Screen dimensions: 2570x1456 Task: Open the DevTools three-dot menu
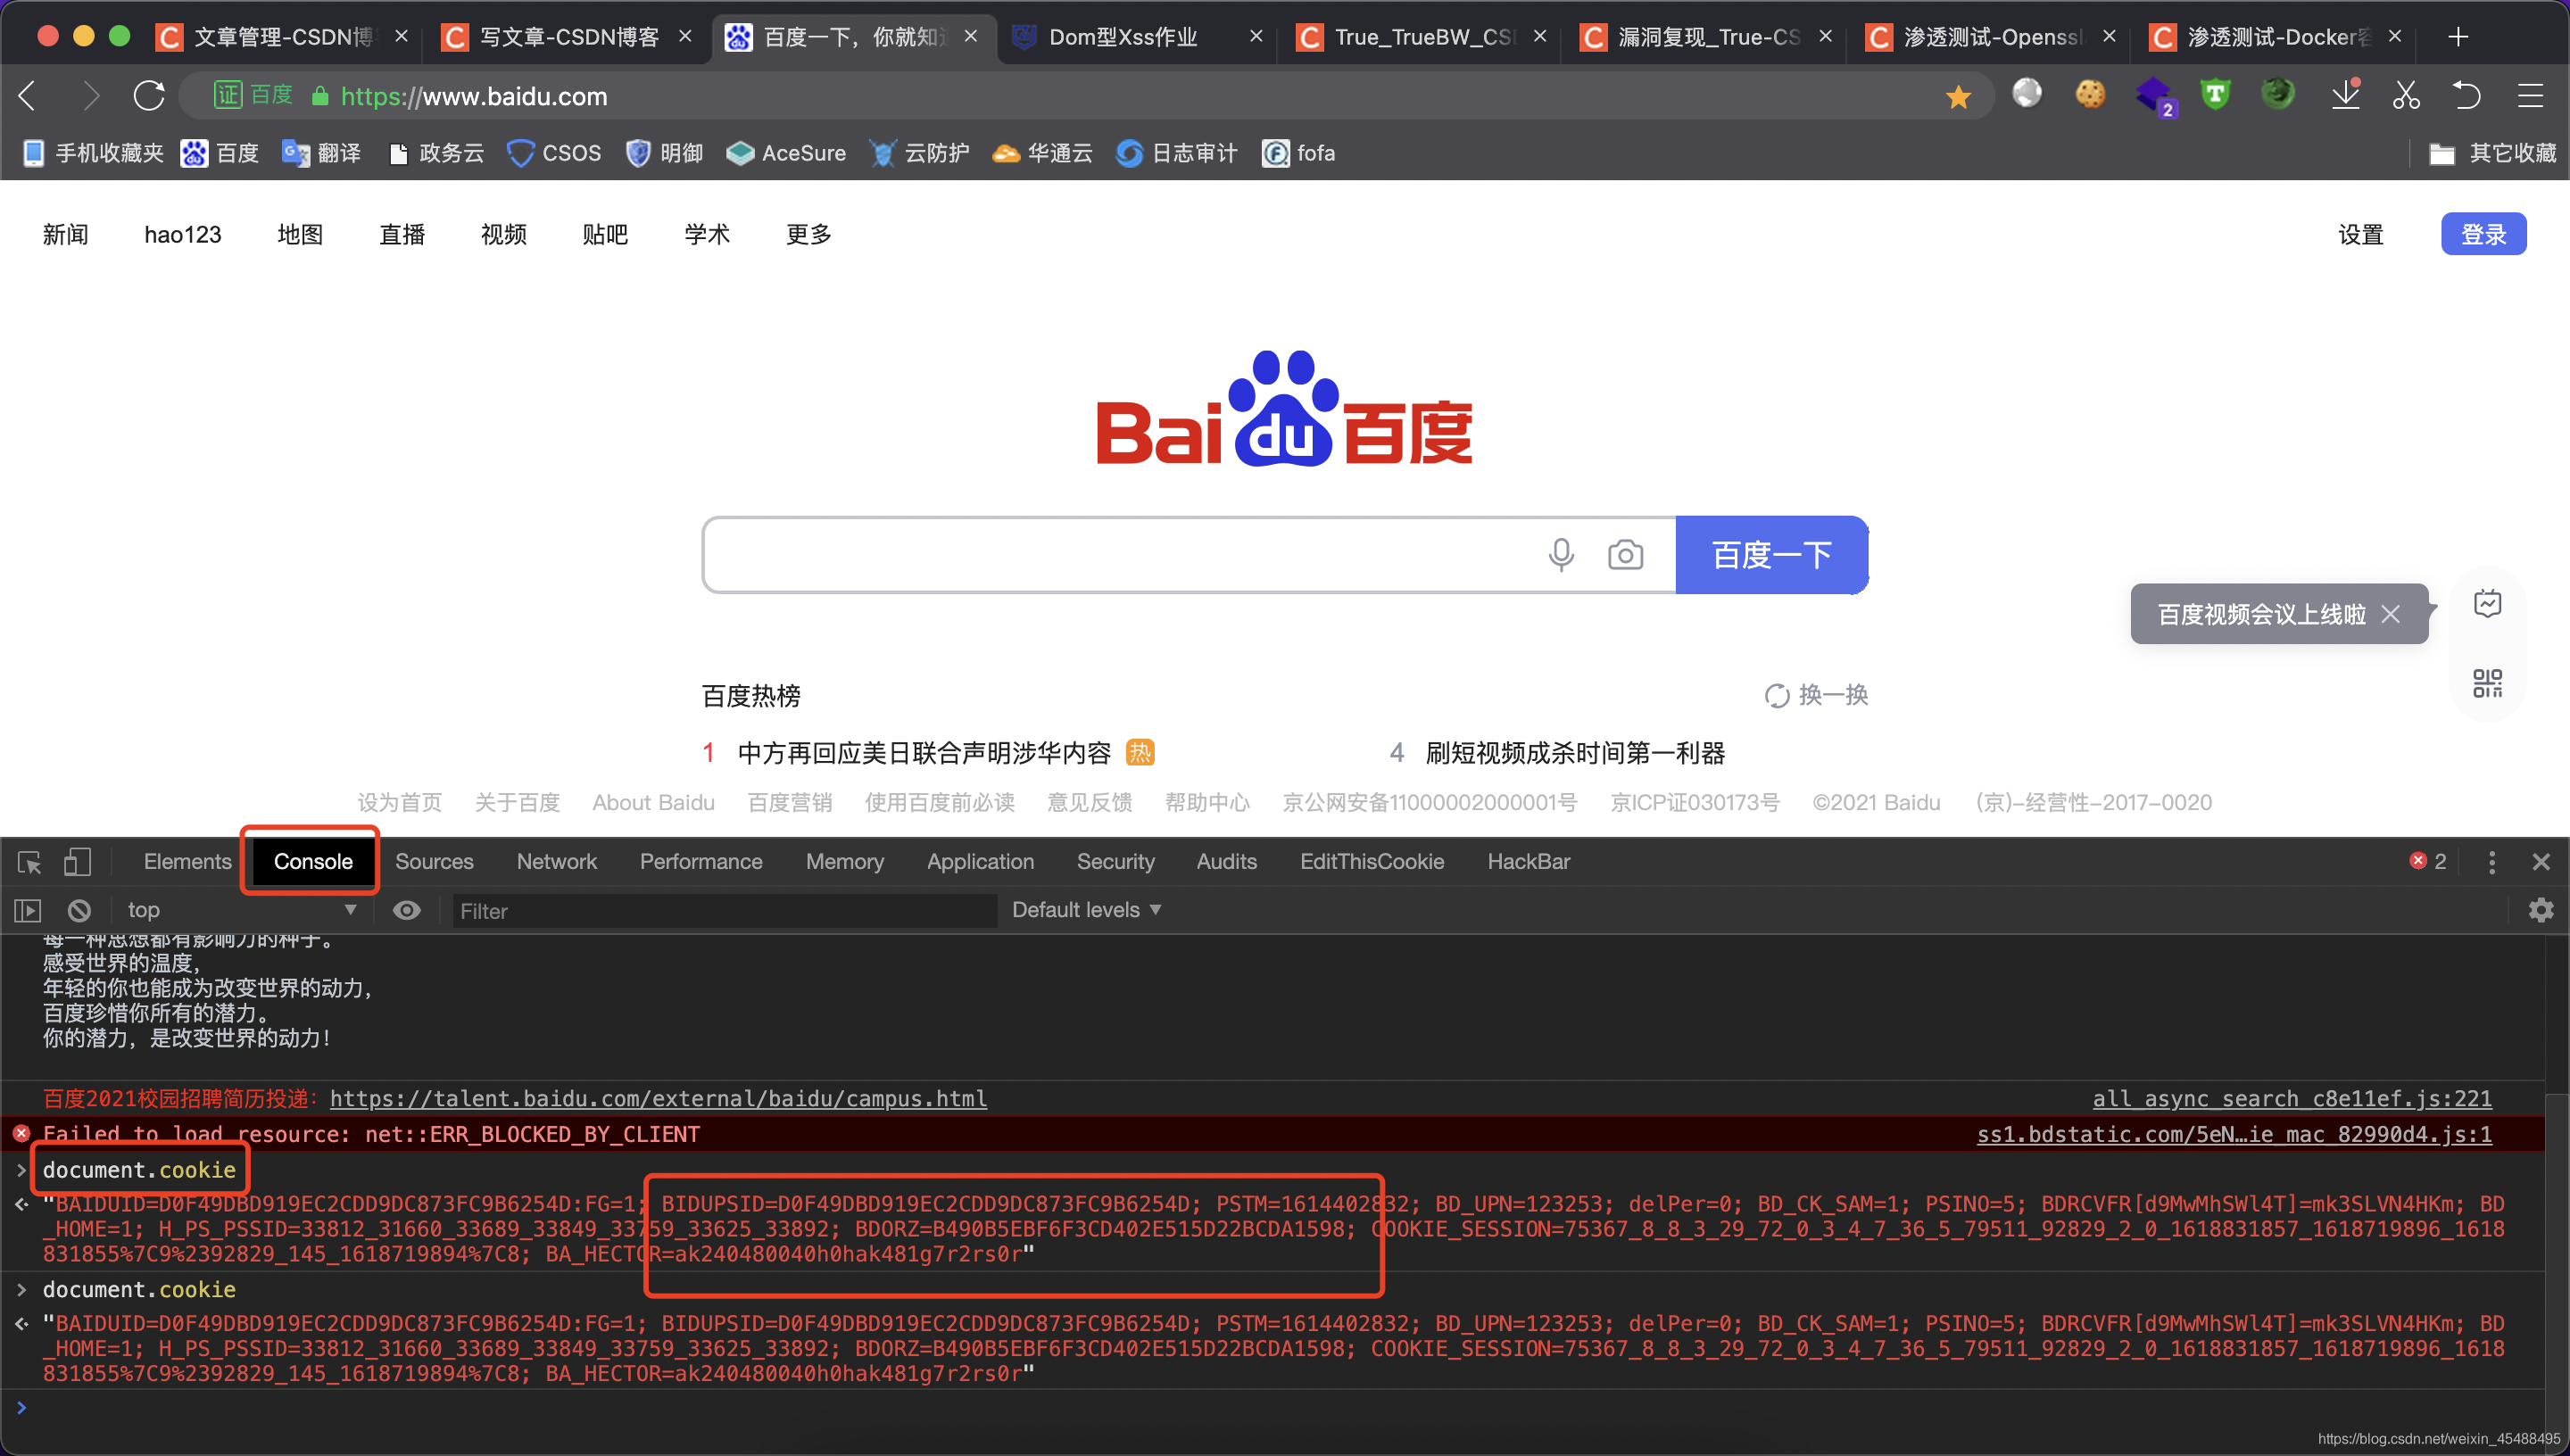pos(2491,862)
